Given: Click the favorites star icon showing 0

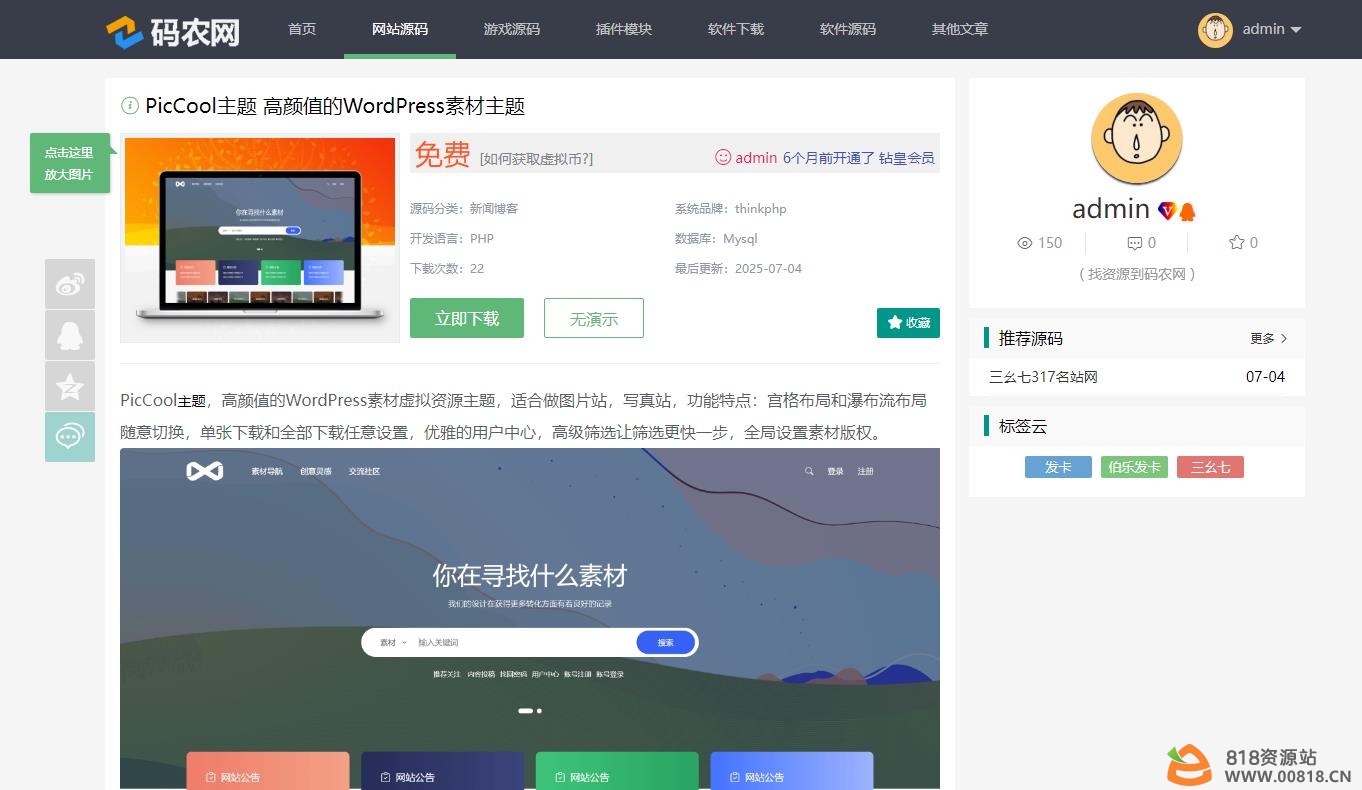Looking at the screenshot, I should 1237,242.
